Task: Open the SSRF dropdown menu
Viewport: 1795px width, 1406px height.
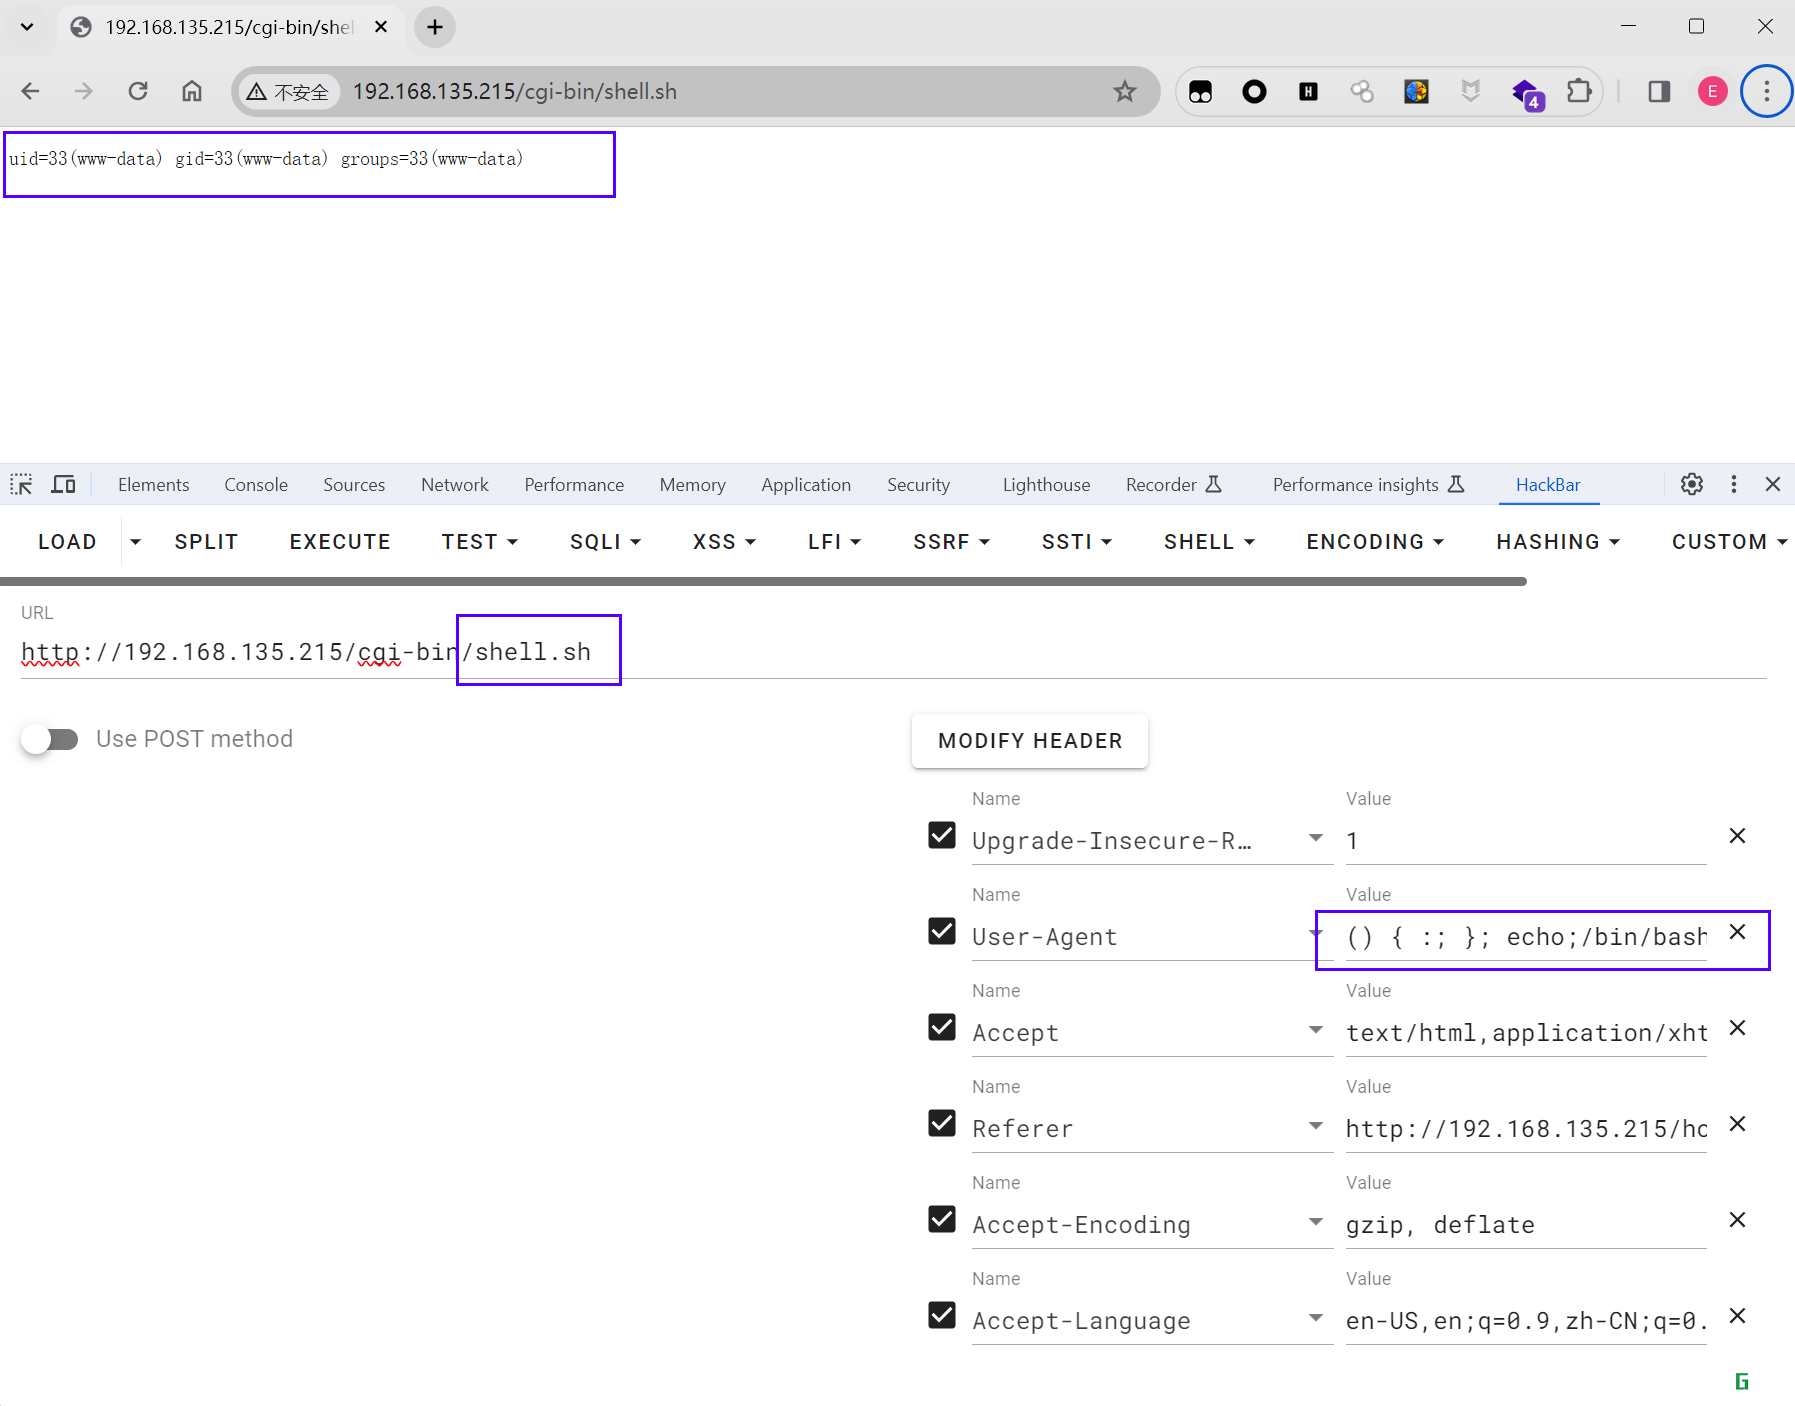Action: [x=951, y=541]
